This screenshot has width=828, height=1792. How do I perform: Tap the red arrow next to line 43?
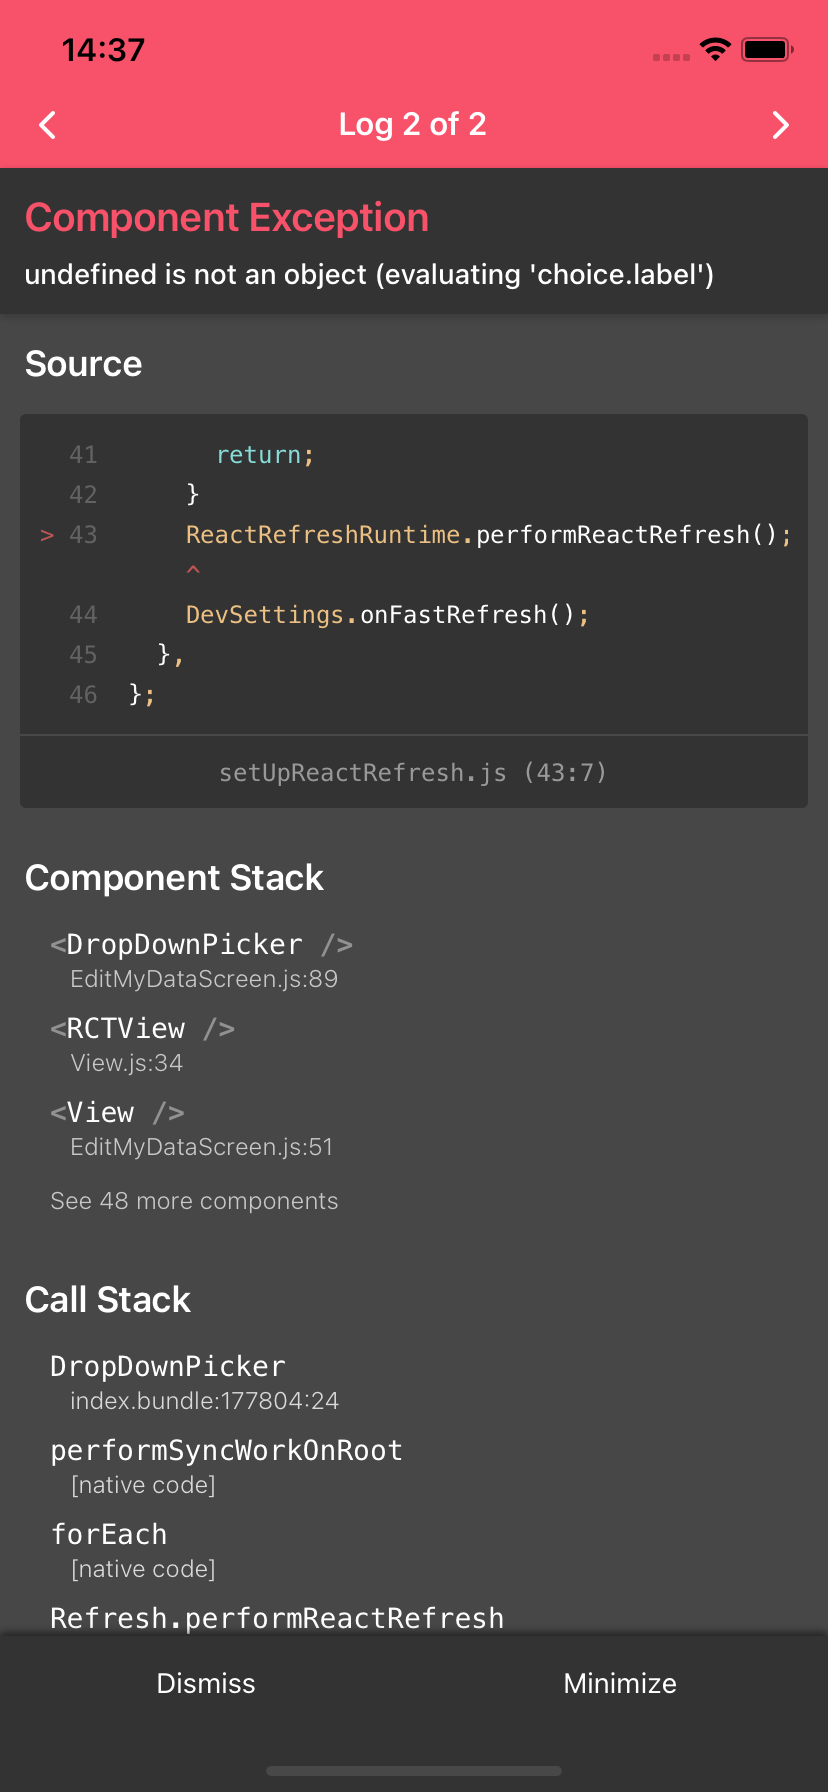[46, 535]
